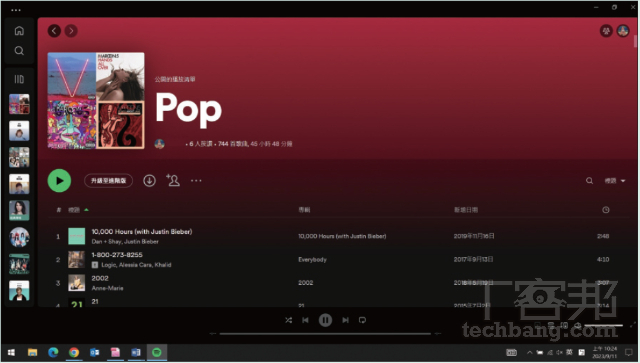Show hidden system tray icons
This screenshot has height=363, width=640.
point(529,352)
